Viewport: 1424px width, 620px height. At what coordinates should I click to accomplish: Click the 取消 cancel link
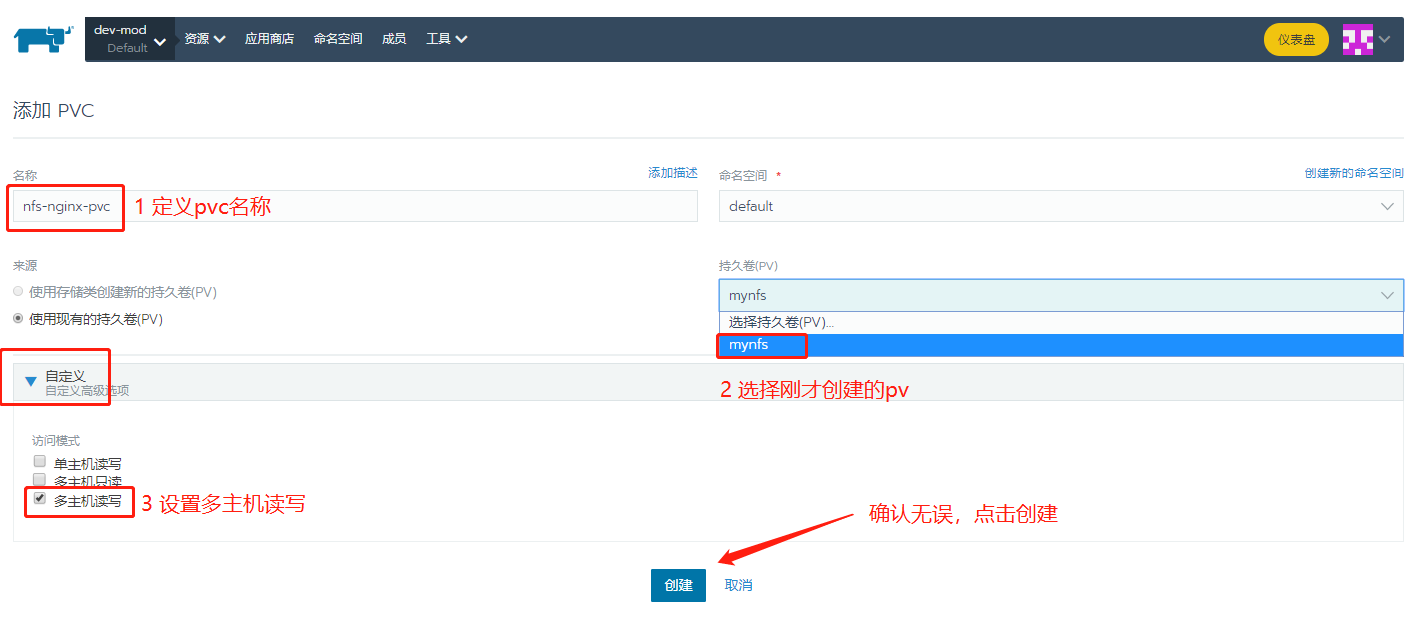click(737, 585)
